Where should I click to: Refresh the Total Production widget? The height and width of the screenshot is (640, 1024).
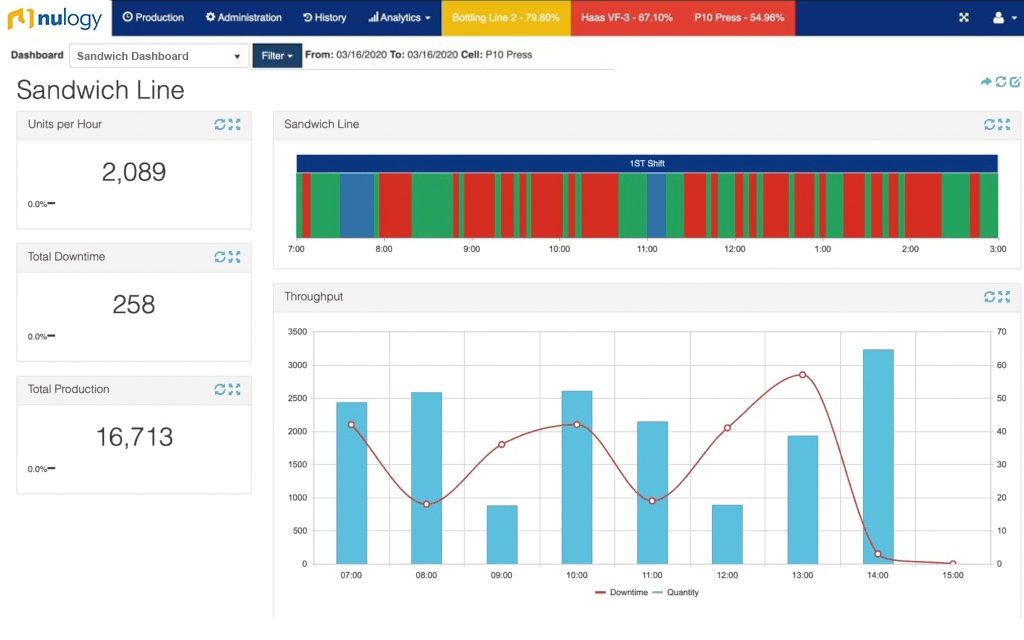220,390
